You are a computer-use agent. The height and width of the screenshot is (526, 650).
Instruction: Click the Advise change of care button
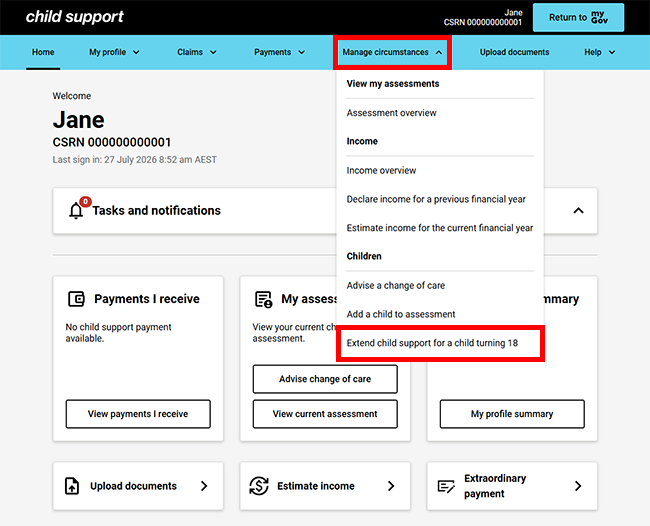325,379
